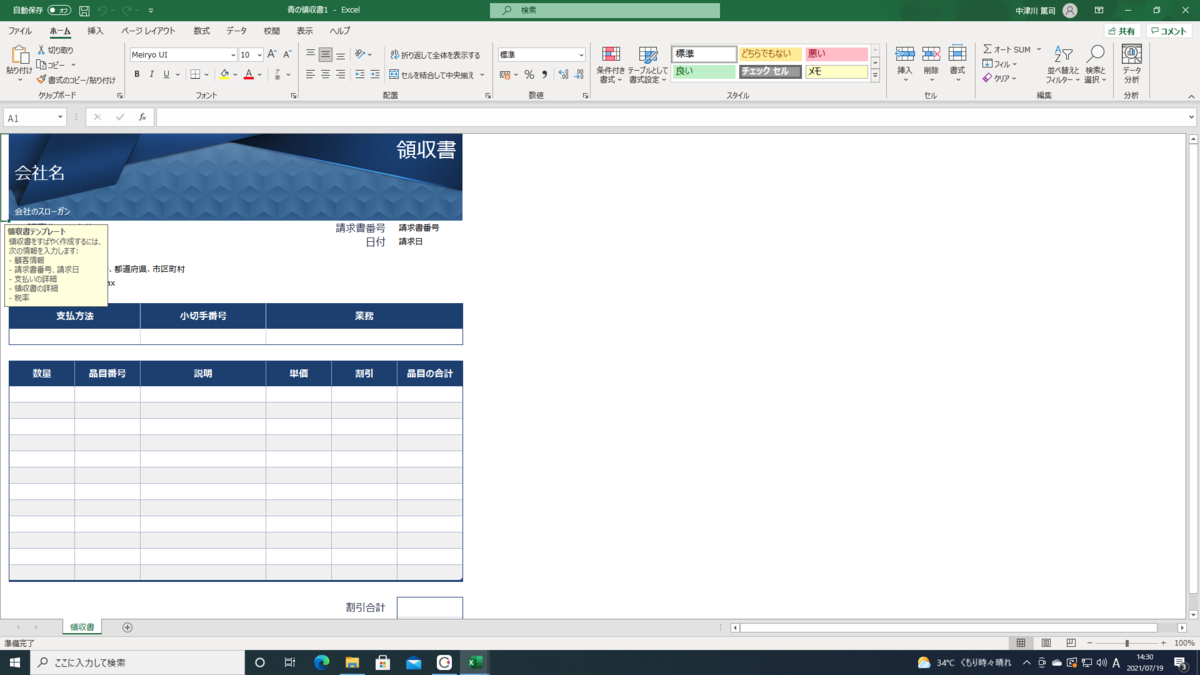Screen dimensions: 1200x675
Task: Open the text orientation options
Action: pos(362,55)
